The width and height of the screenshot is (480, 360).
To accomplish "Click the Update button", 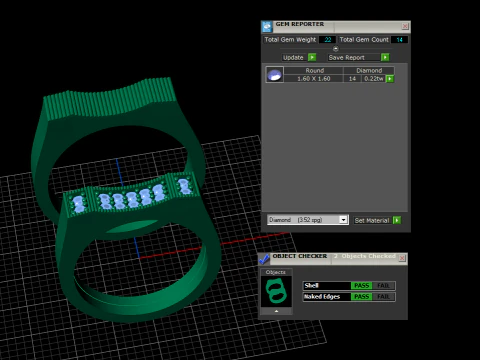I will 293,57.
